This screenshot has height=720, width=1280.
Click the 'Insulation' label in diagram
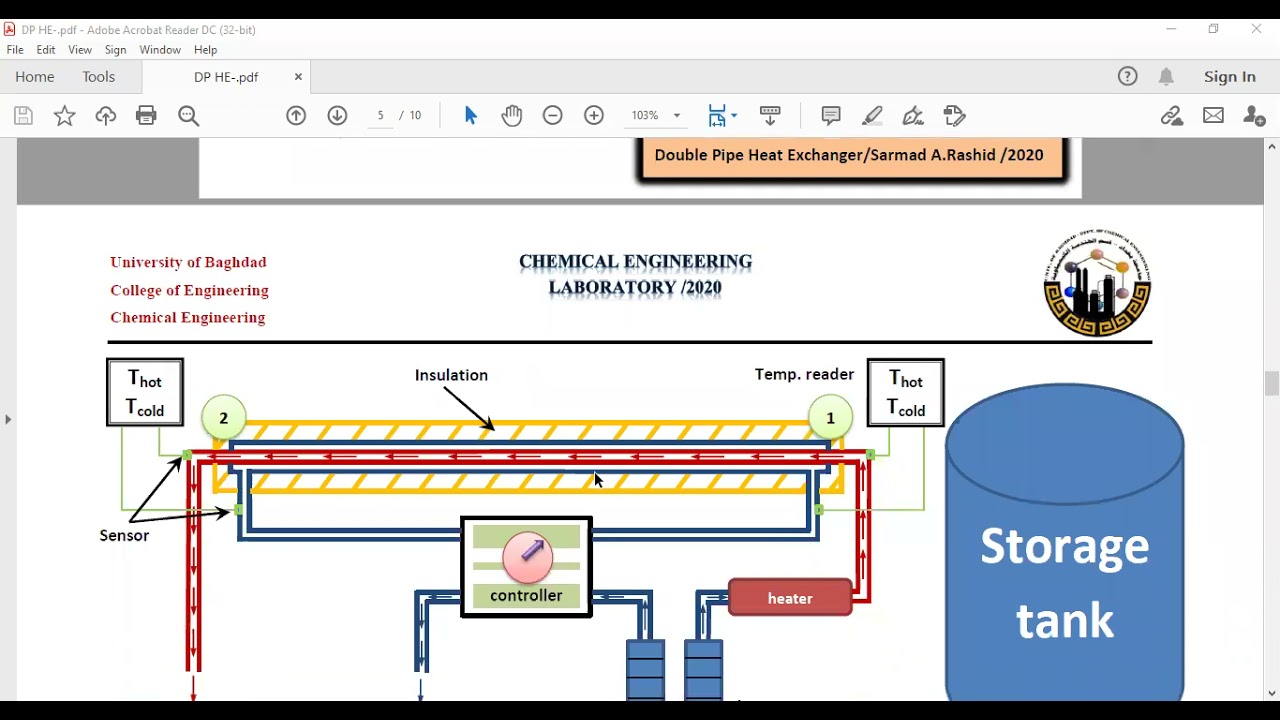point(451,375)
